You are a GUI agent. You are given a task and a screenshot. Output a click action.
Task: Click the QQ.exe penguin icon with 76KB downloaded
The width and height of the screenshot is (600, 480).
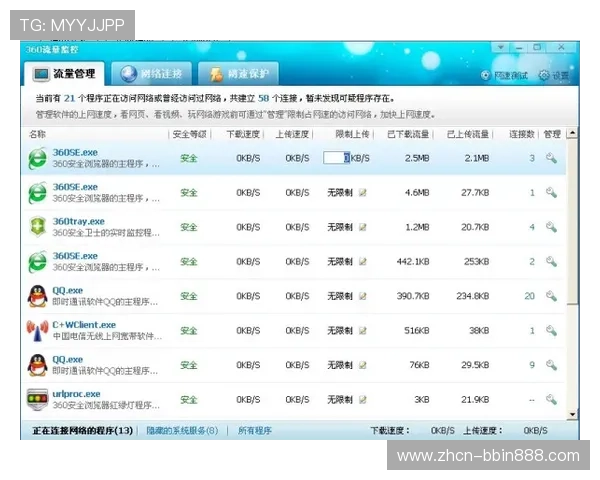(38, 365)
